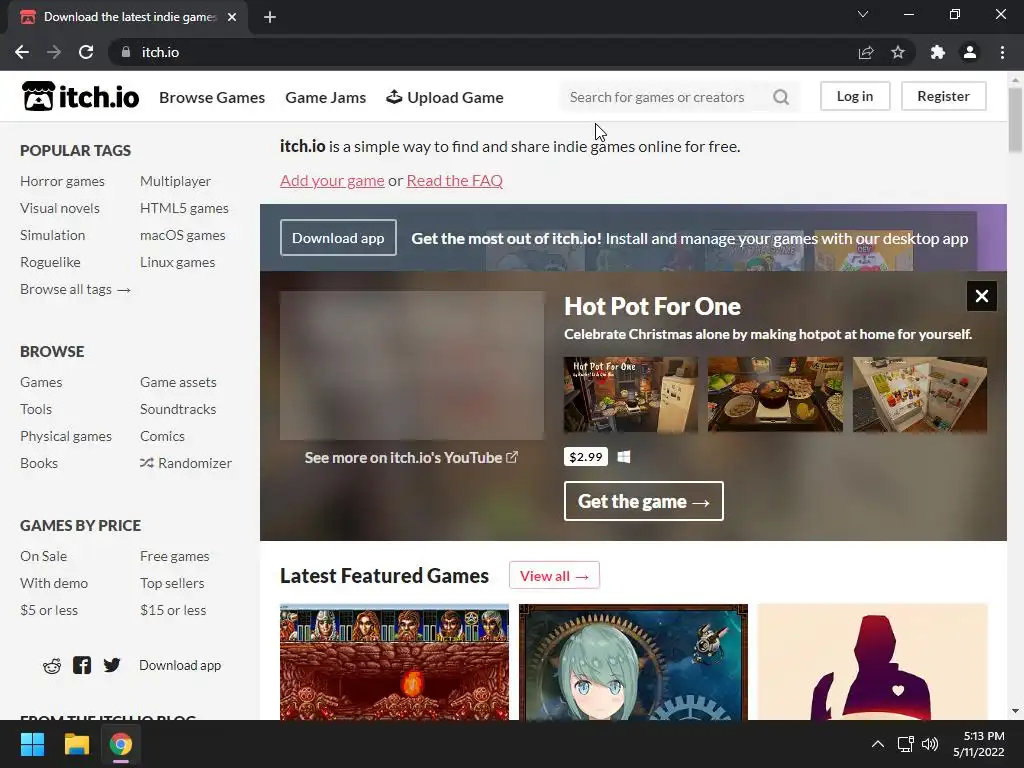The height and width of the screenshot is (768, 1024).
Task: Open first Hot Pot For One screenshot
Action: coord(631,394)
